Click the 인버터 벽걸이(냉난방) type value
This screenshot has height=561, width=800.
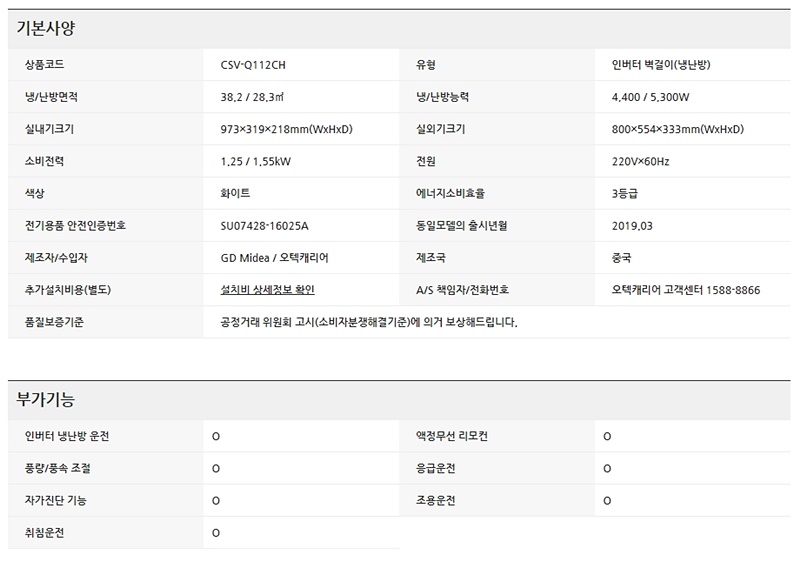[660, 66]
